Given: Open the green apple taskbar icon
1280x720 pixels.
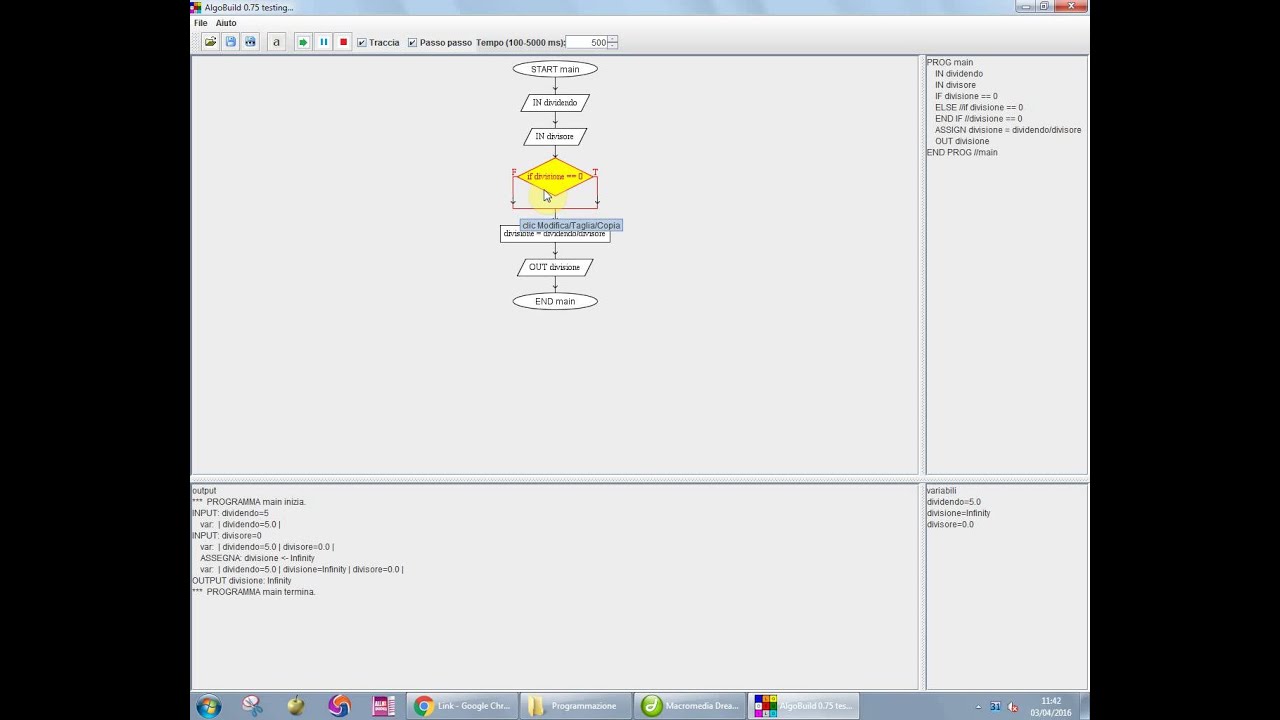Looking at the screenshot, I should 296,706.
